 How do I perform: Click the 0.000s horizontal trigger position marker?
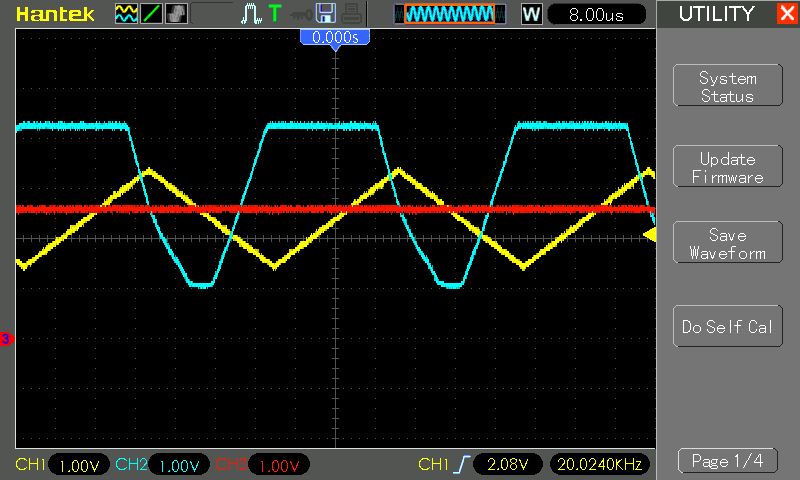(335, 38)
